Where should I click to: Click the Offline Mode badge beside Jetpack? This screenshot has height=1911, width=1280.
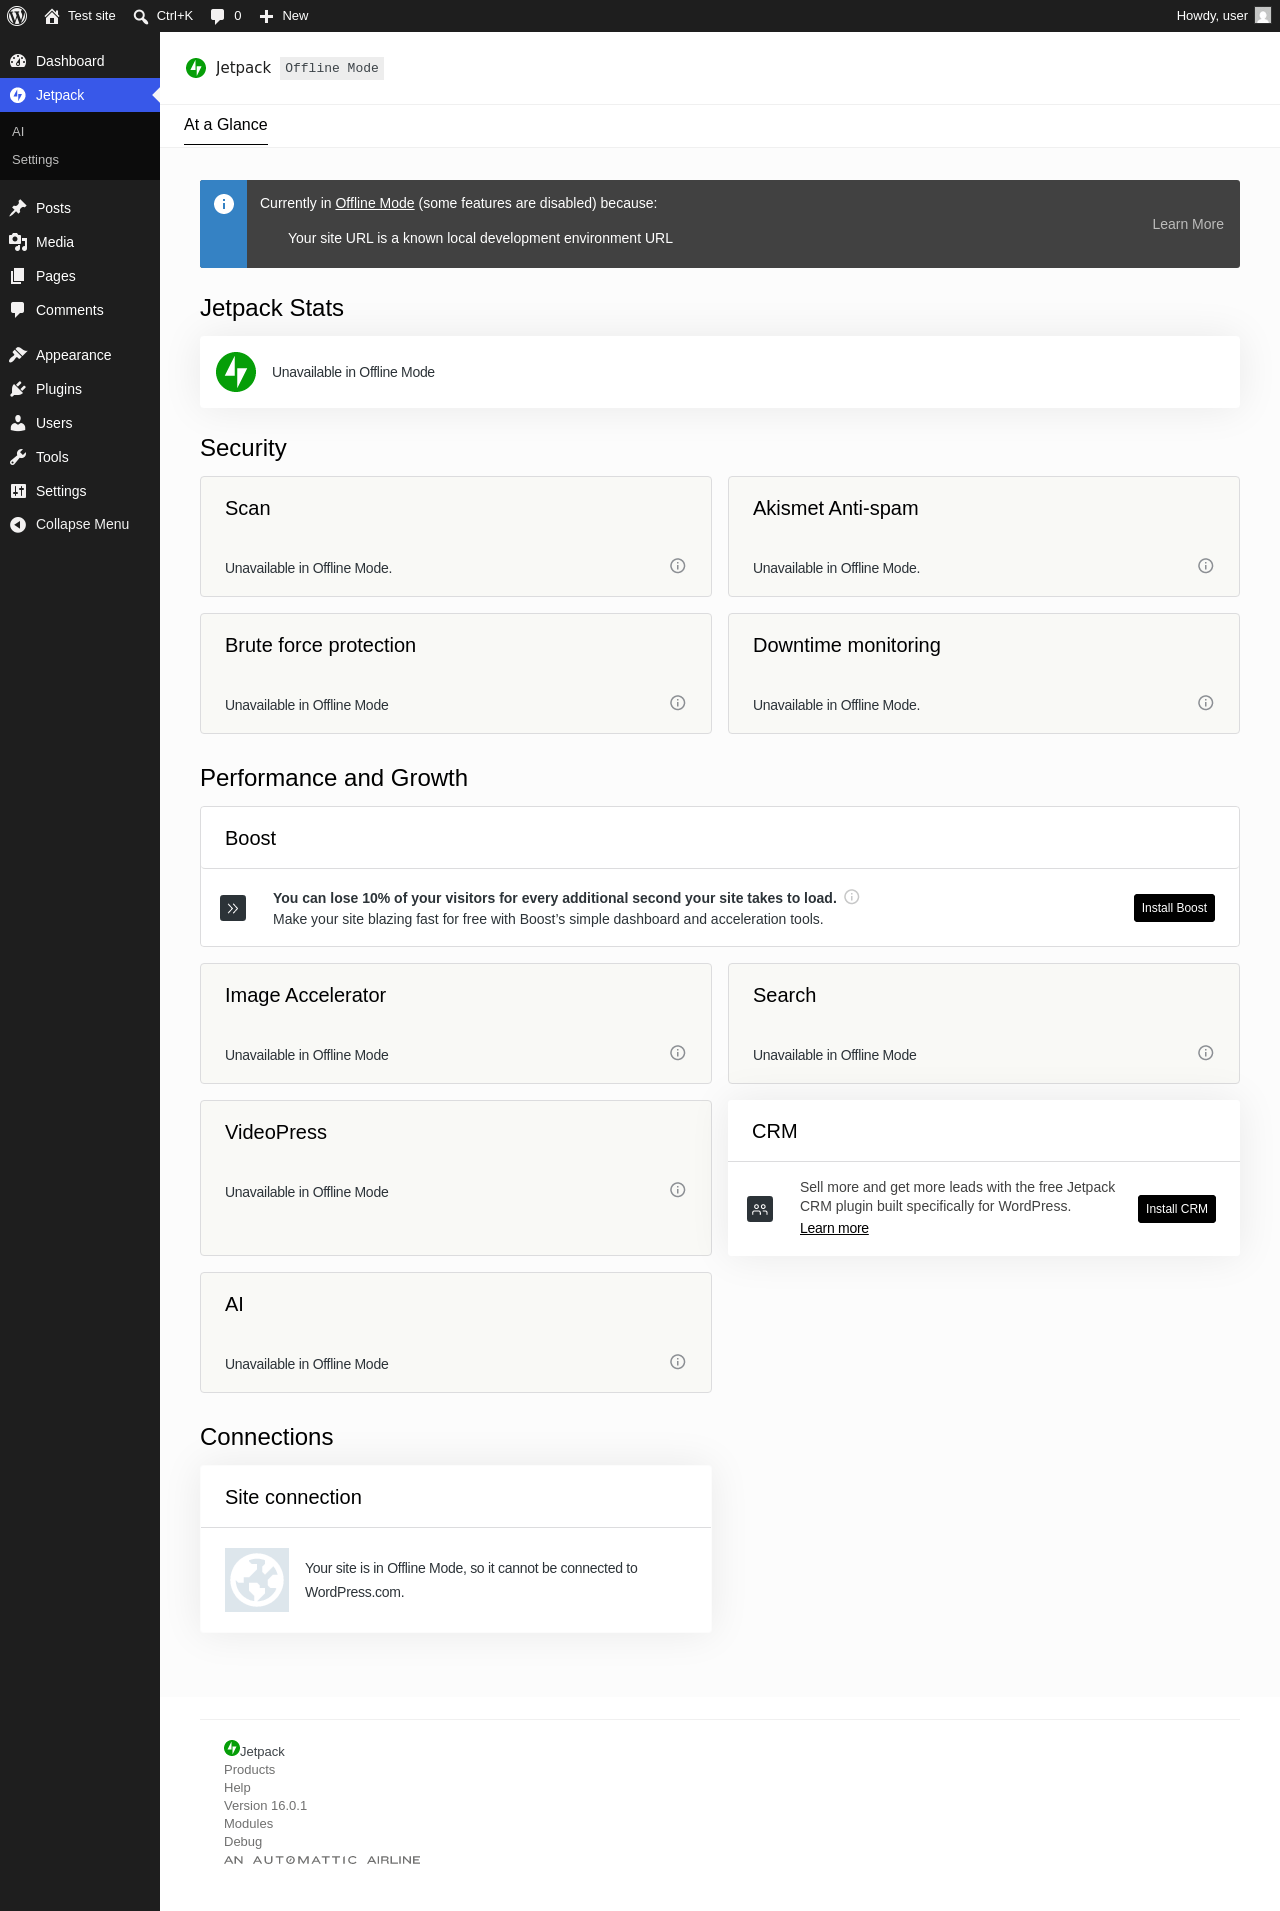coord(332,68)
